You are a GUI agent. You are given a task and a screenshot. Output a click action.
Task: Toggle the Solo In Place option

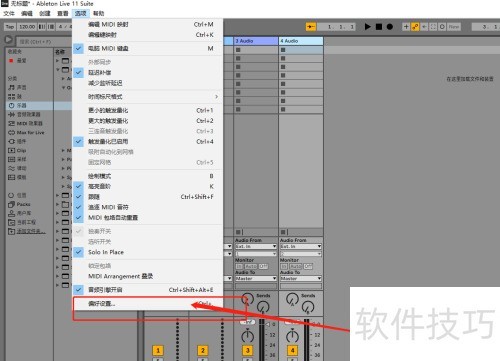click(x=148, y=252)
